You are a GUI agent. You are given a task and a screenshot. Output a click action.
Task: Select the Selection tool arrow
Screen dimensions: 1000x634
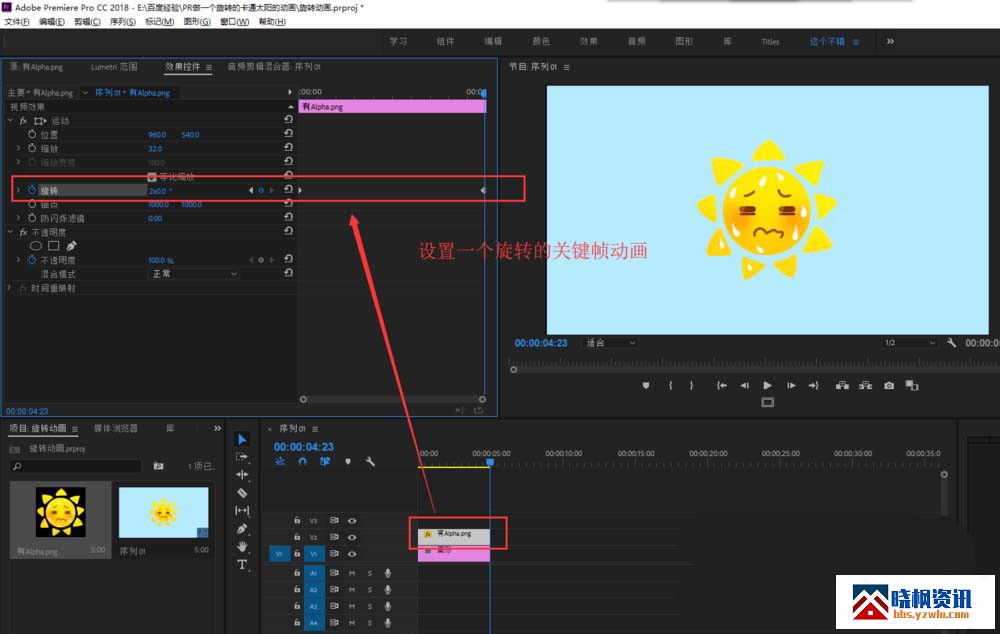coord(242,439)
